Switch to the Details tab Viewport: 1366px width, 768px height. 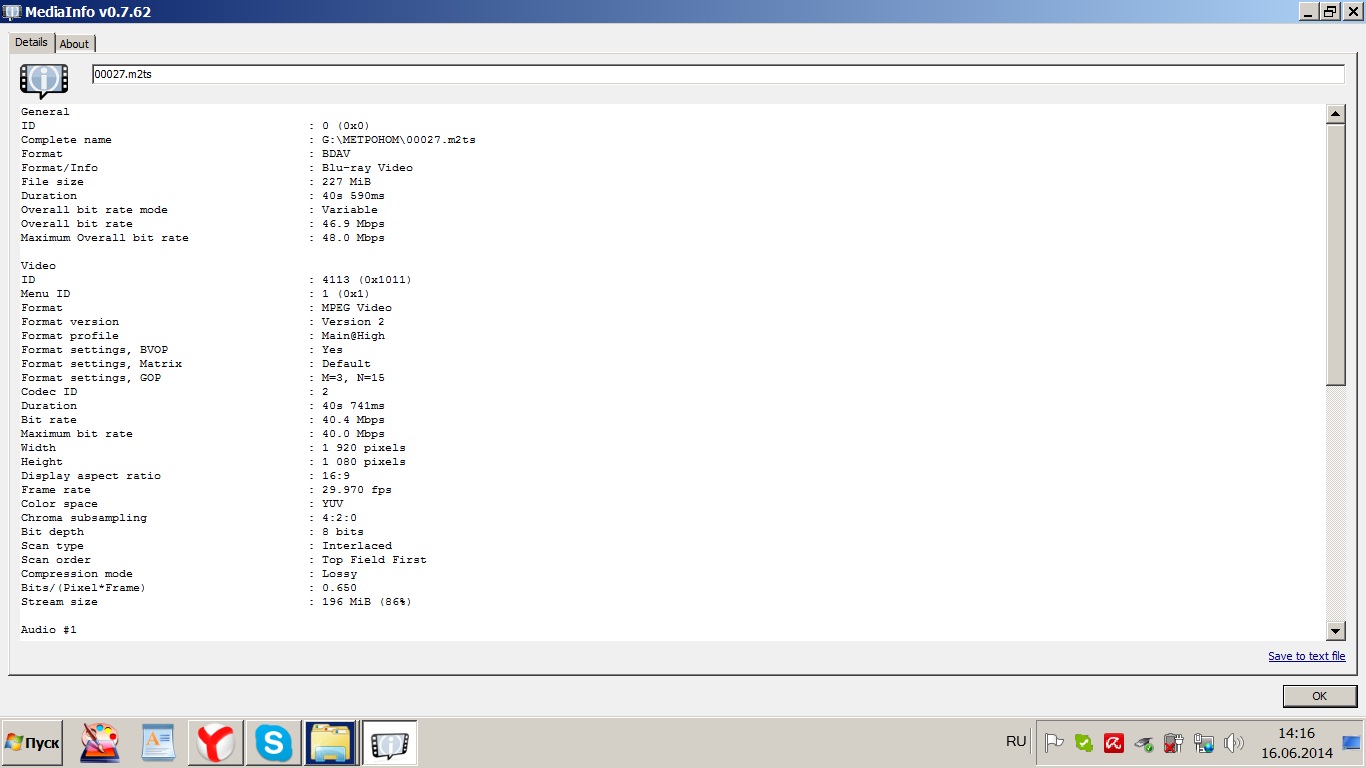click(x=31, y=43)
